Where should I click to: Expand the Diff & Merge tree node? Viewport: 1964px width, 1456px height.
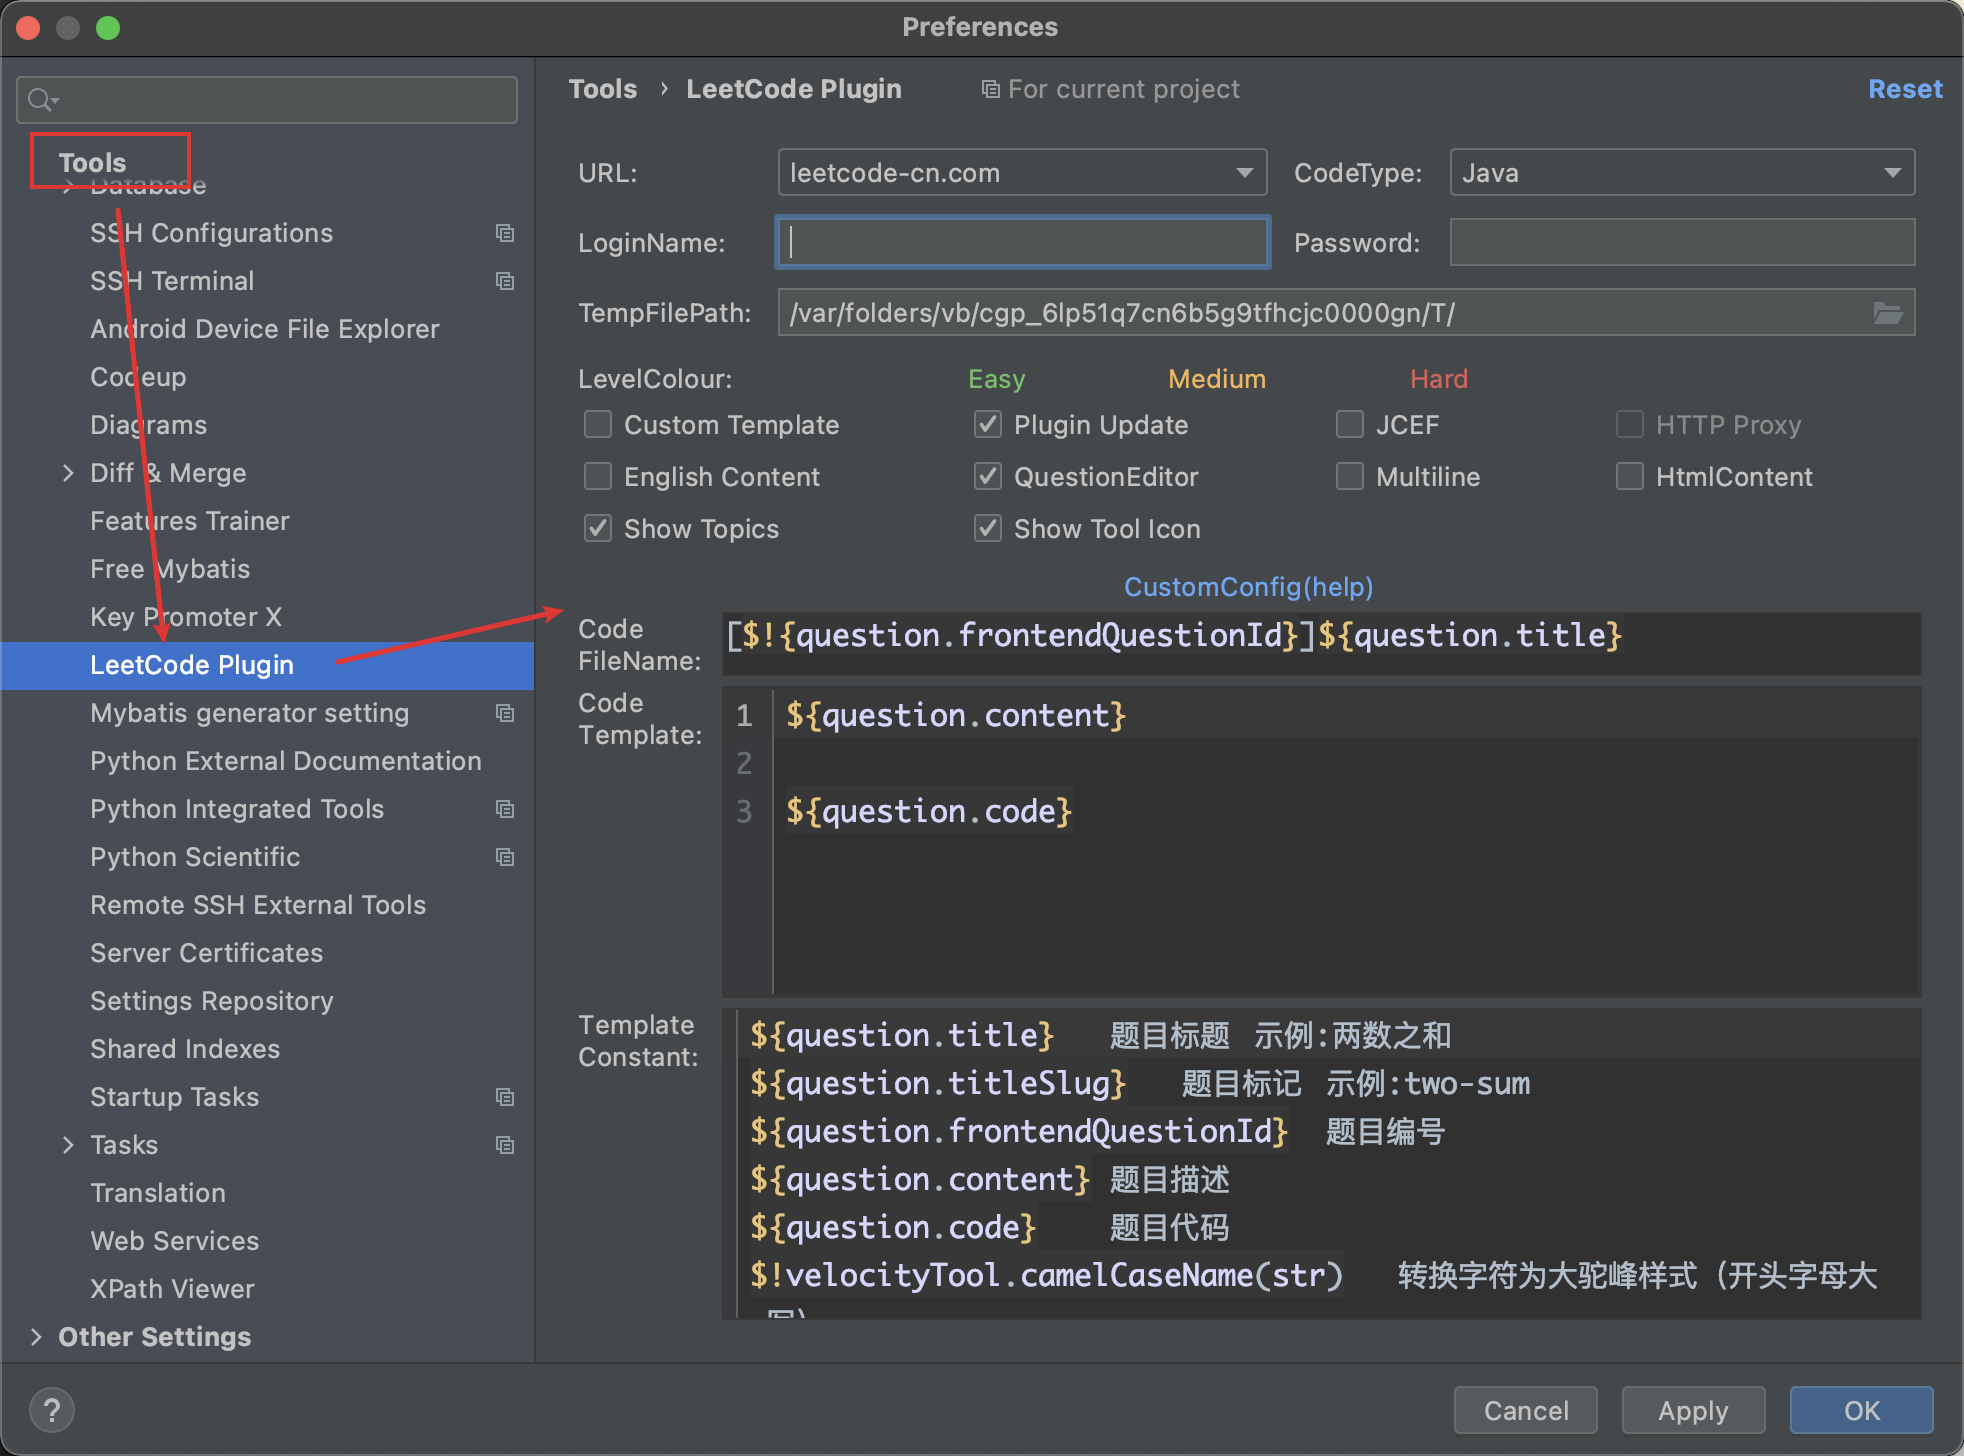tap(68, 473)
